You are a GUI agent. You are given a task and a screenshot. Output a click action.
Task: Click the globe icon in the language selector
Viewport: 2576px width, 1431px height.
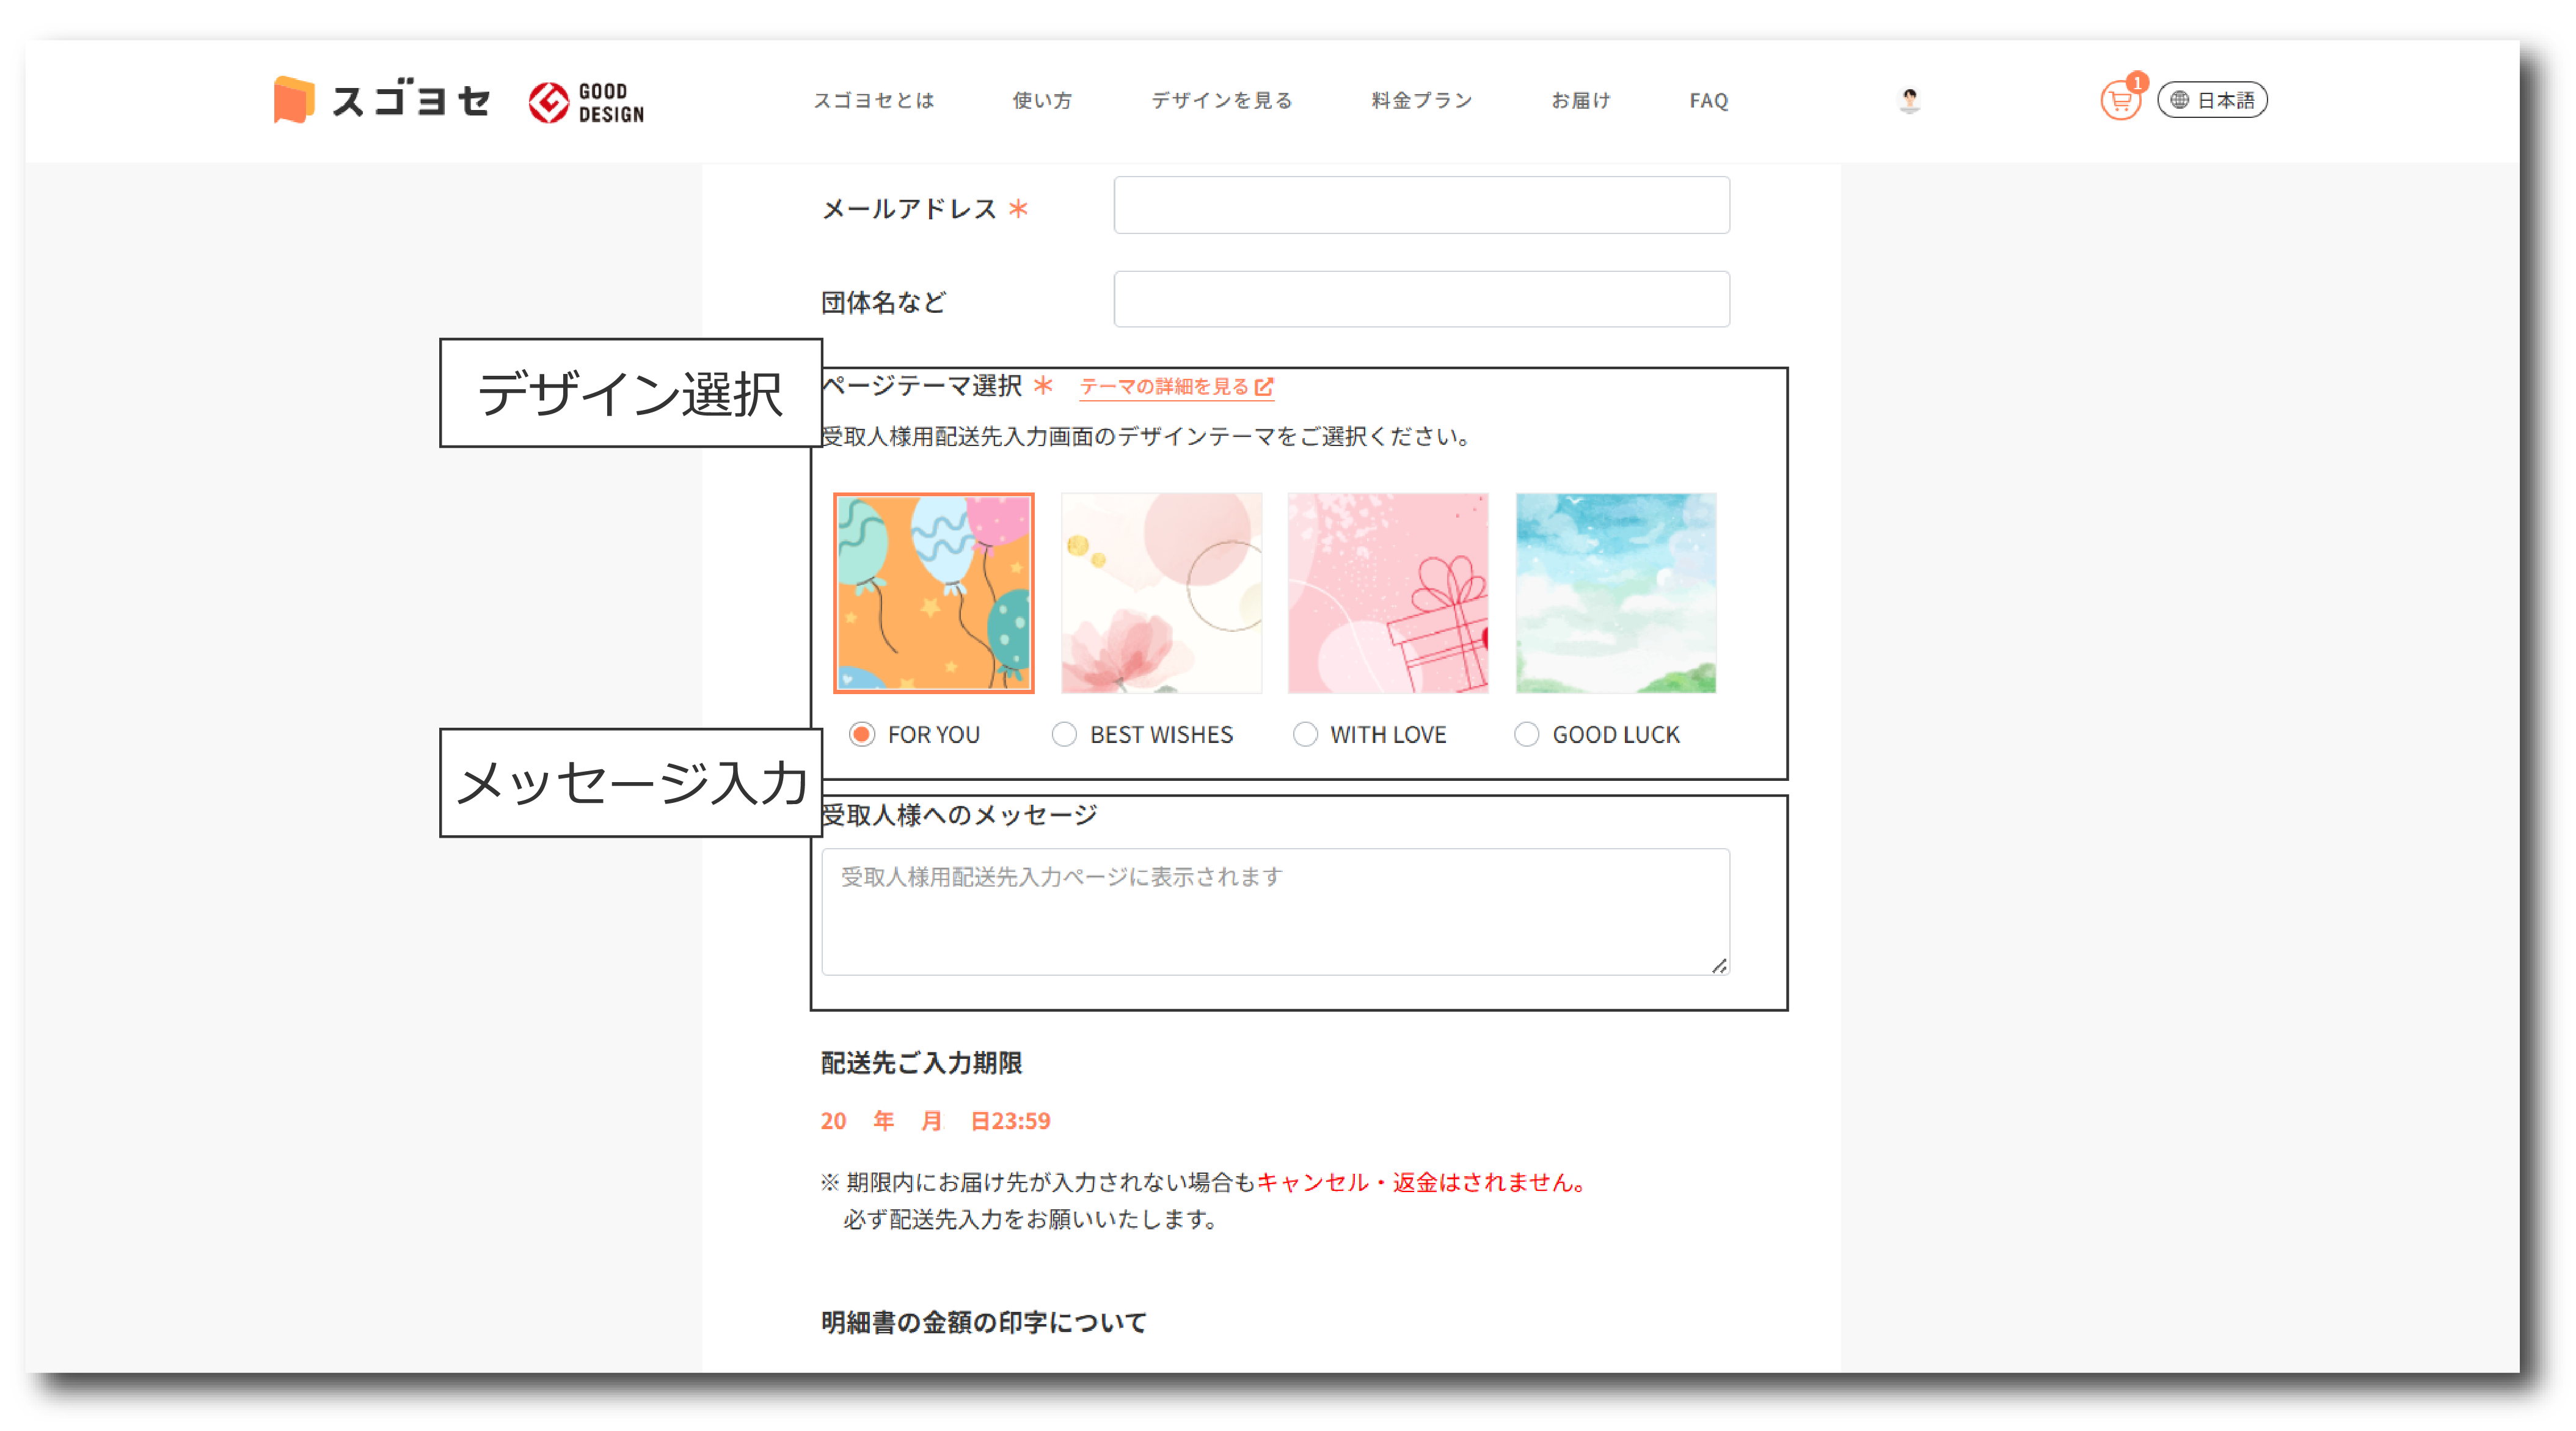(x=2180, y=100)
